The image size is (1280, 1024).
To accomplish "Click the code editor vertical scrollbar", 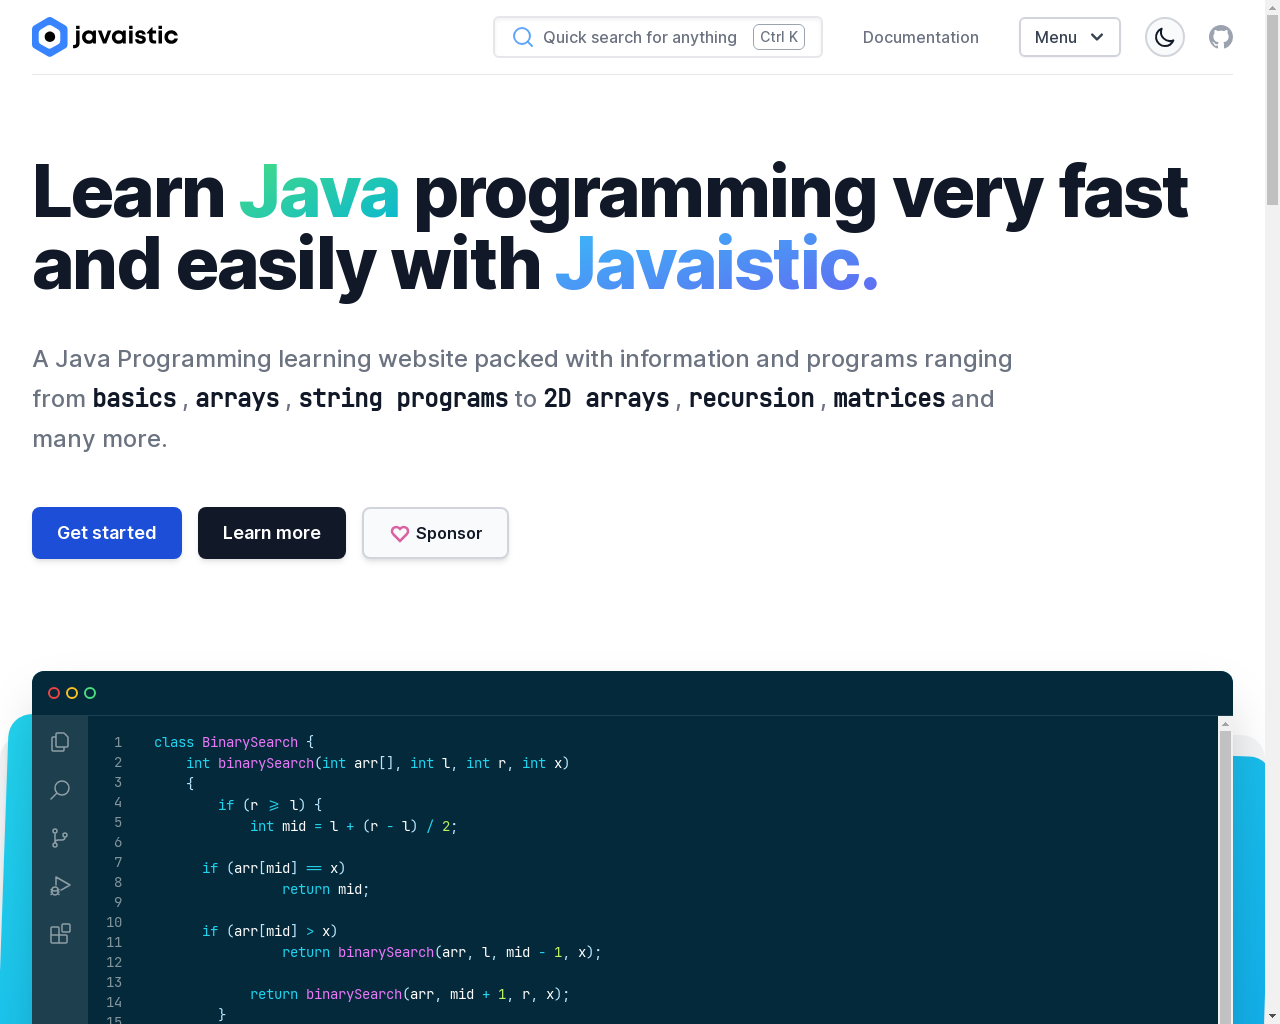I will [x=1225, y=877].
